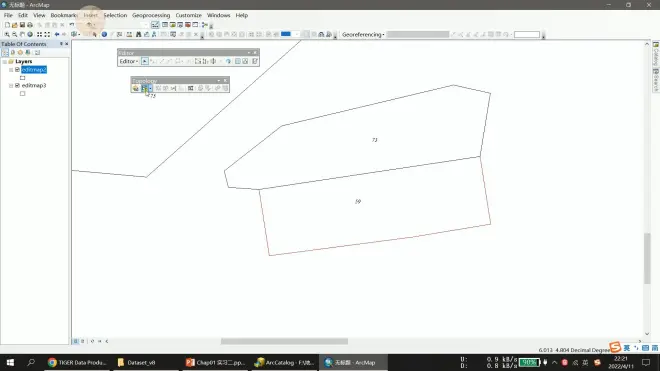
Task: Close the Topology toolbar
Action: 225,80
